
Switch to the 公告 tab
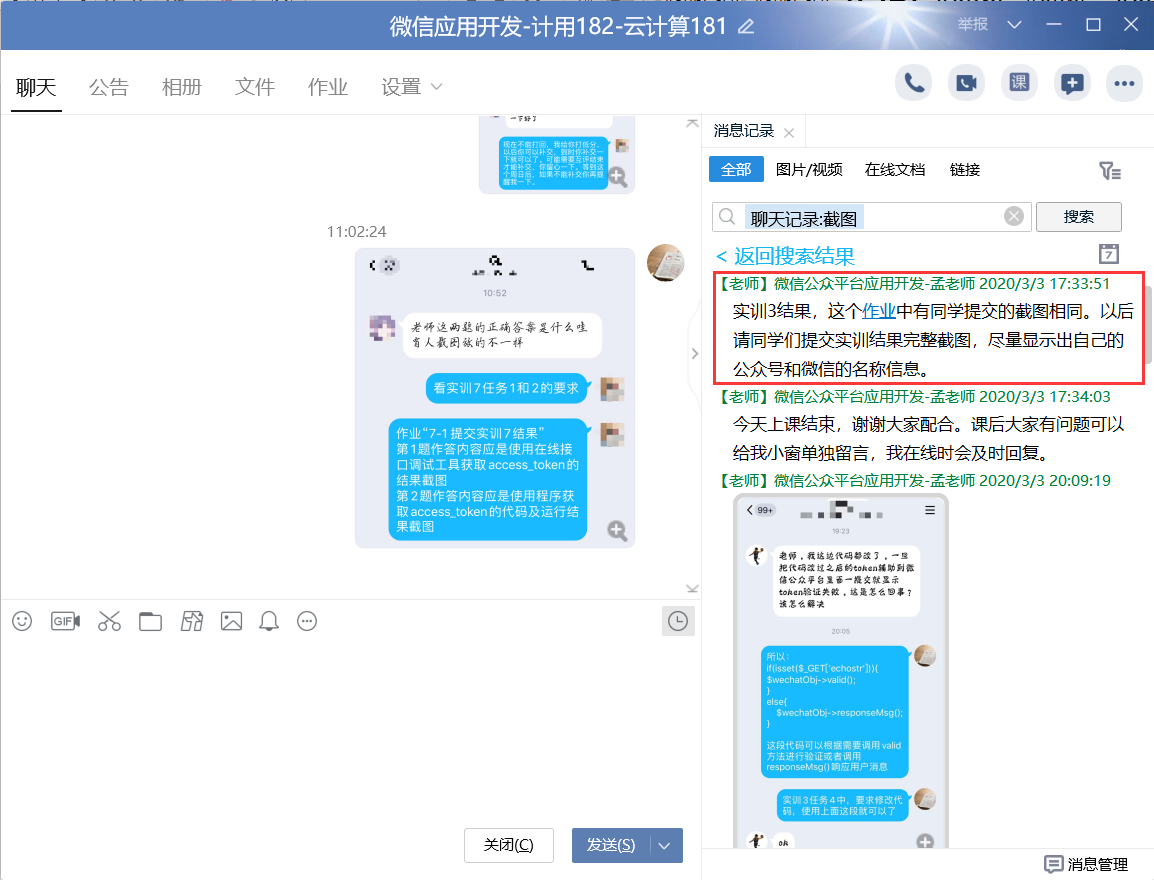(x=108, y=87)
